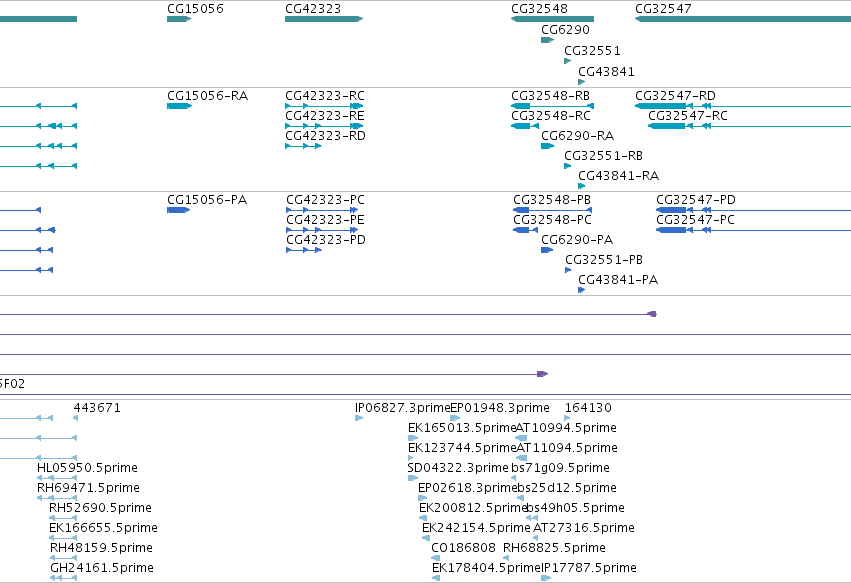
Task: Open the CG15056-RA transcript
Action: 180,106
